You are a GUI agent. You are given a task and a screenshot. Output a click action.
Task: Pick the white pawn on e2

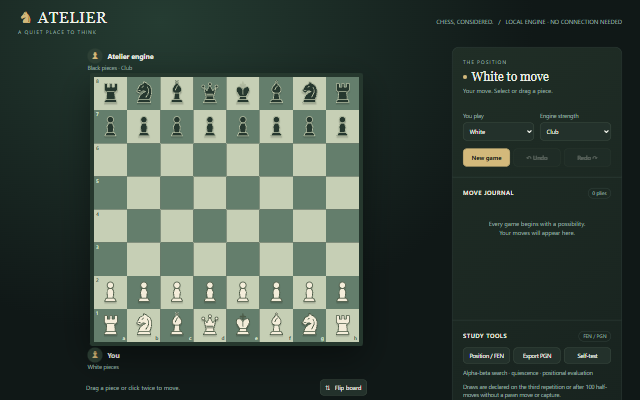(243, 292)
